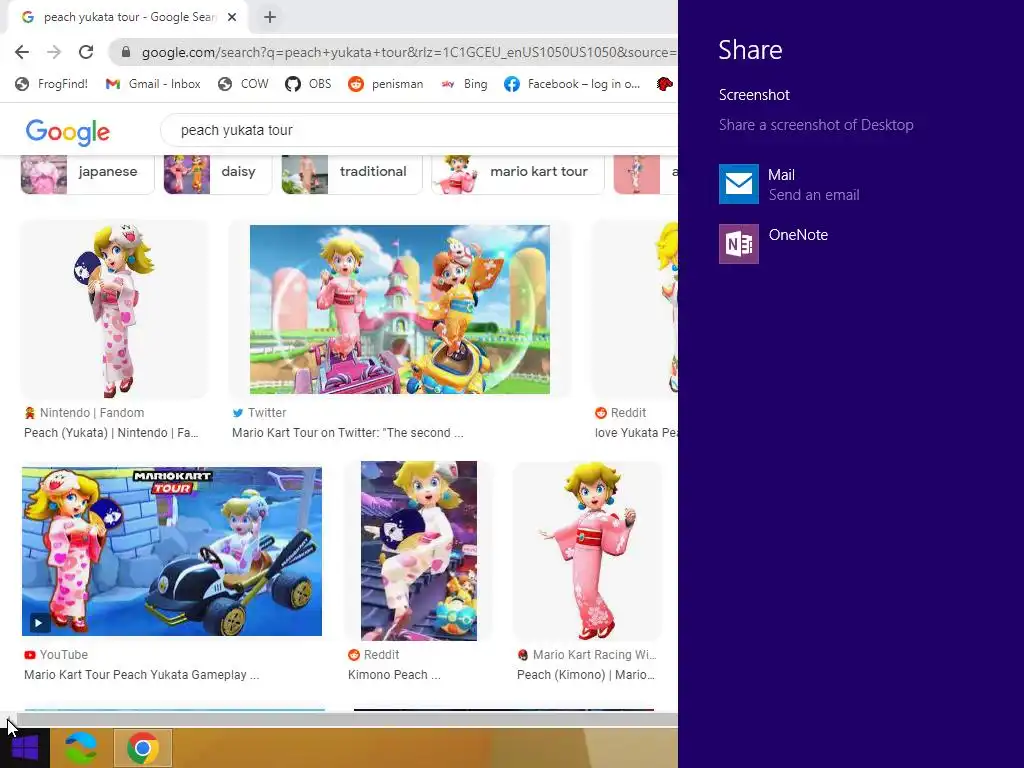
Task: Click the 'Kimono Peach ...' caption
Action: [x=394, y=675]
